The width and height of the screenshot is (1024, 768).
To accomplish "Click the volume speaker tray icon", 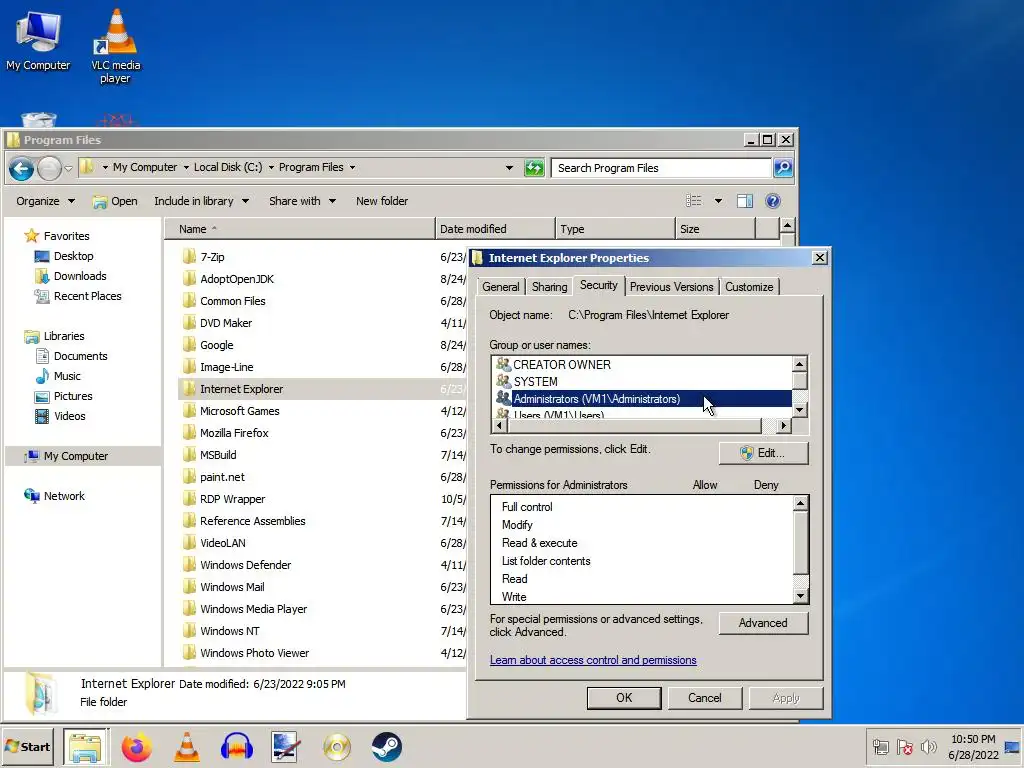I will tap(928, 746).
